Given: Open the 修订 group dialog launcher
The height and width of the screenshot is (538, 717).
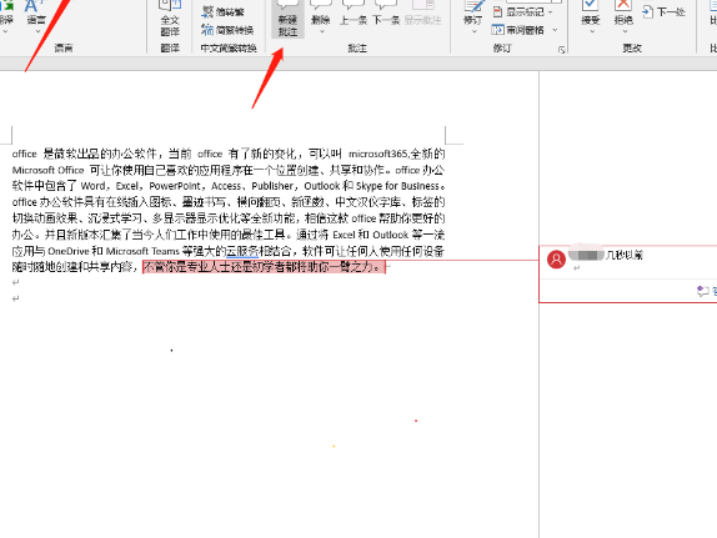Looking at the screenshot, I should point(562,49).
